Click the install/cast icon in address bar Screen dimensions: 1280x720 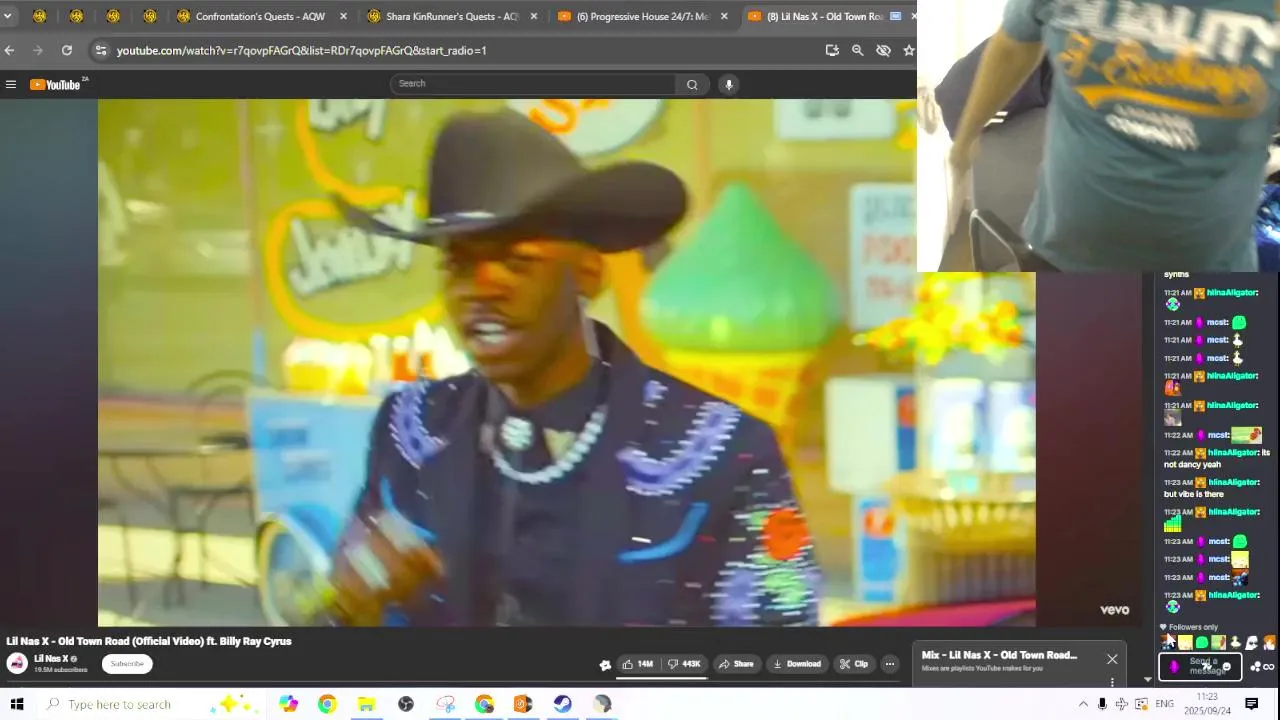831,50
